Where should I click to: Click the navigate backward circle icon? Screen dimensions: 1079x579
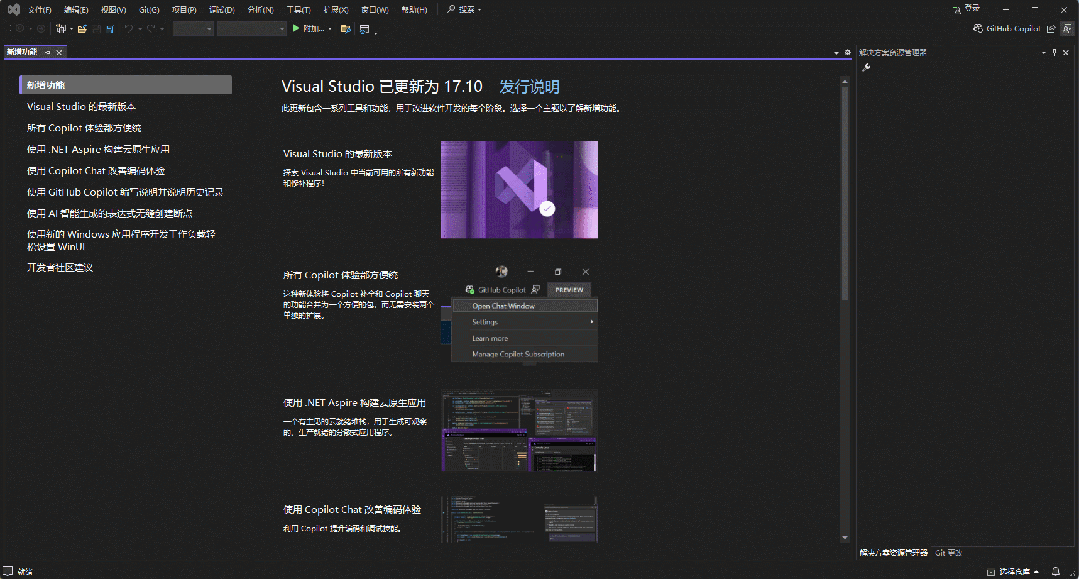[20, 29]
